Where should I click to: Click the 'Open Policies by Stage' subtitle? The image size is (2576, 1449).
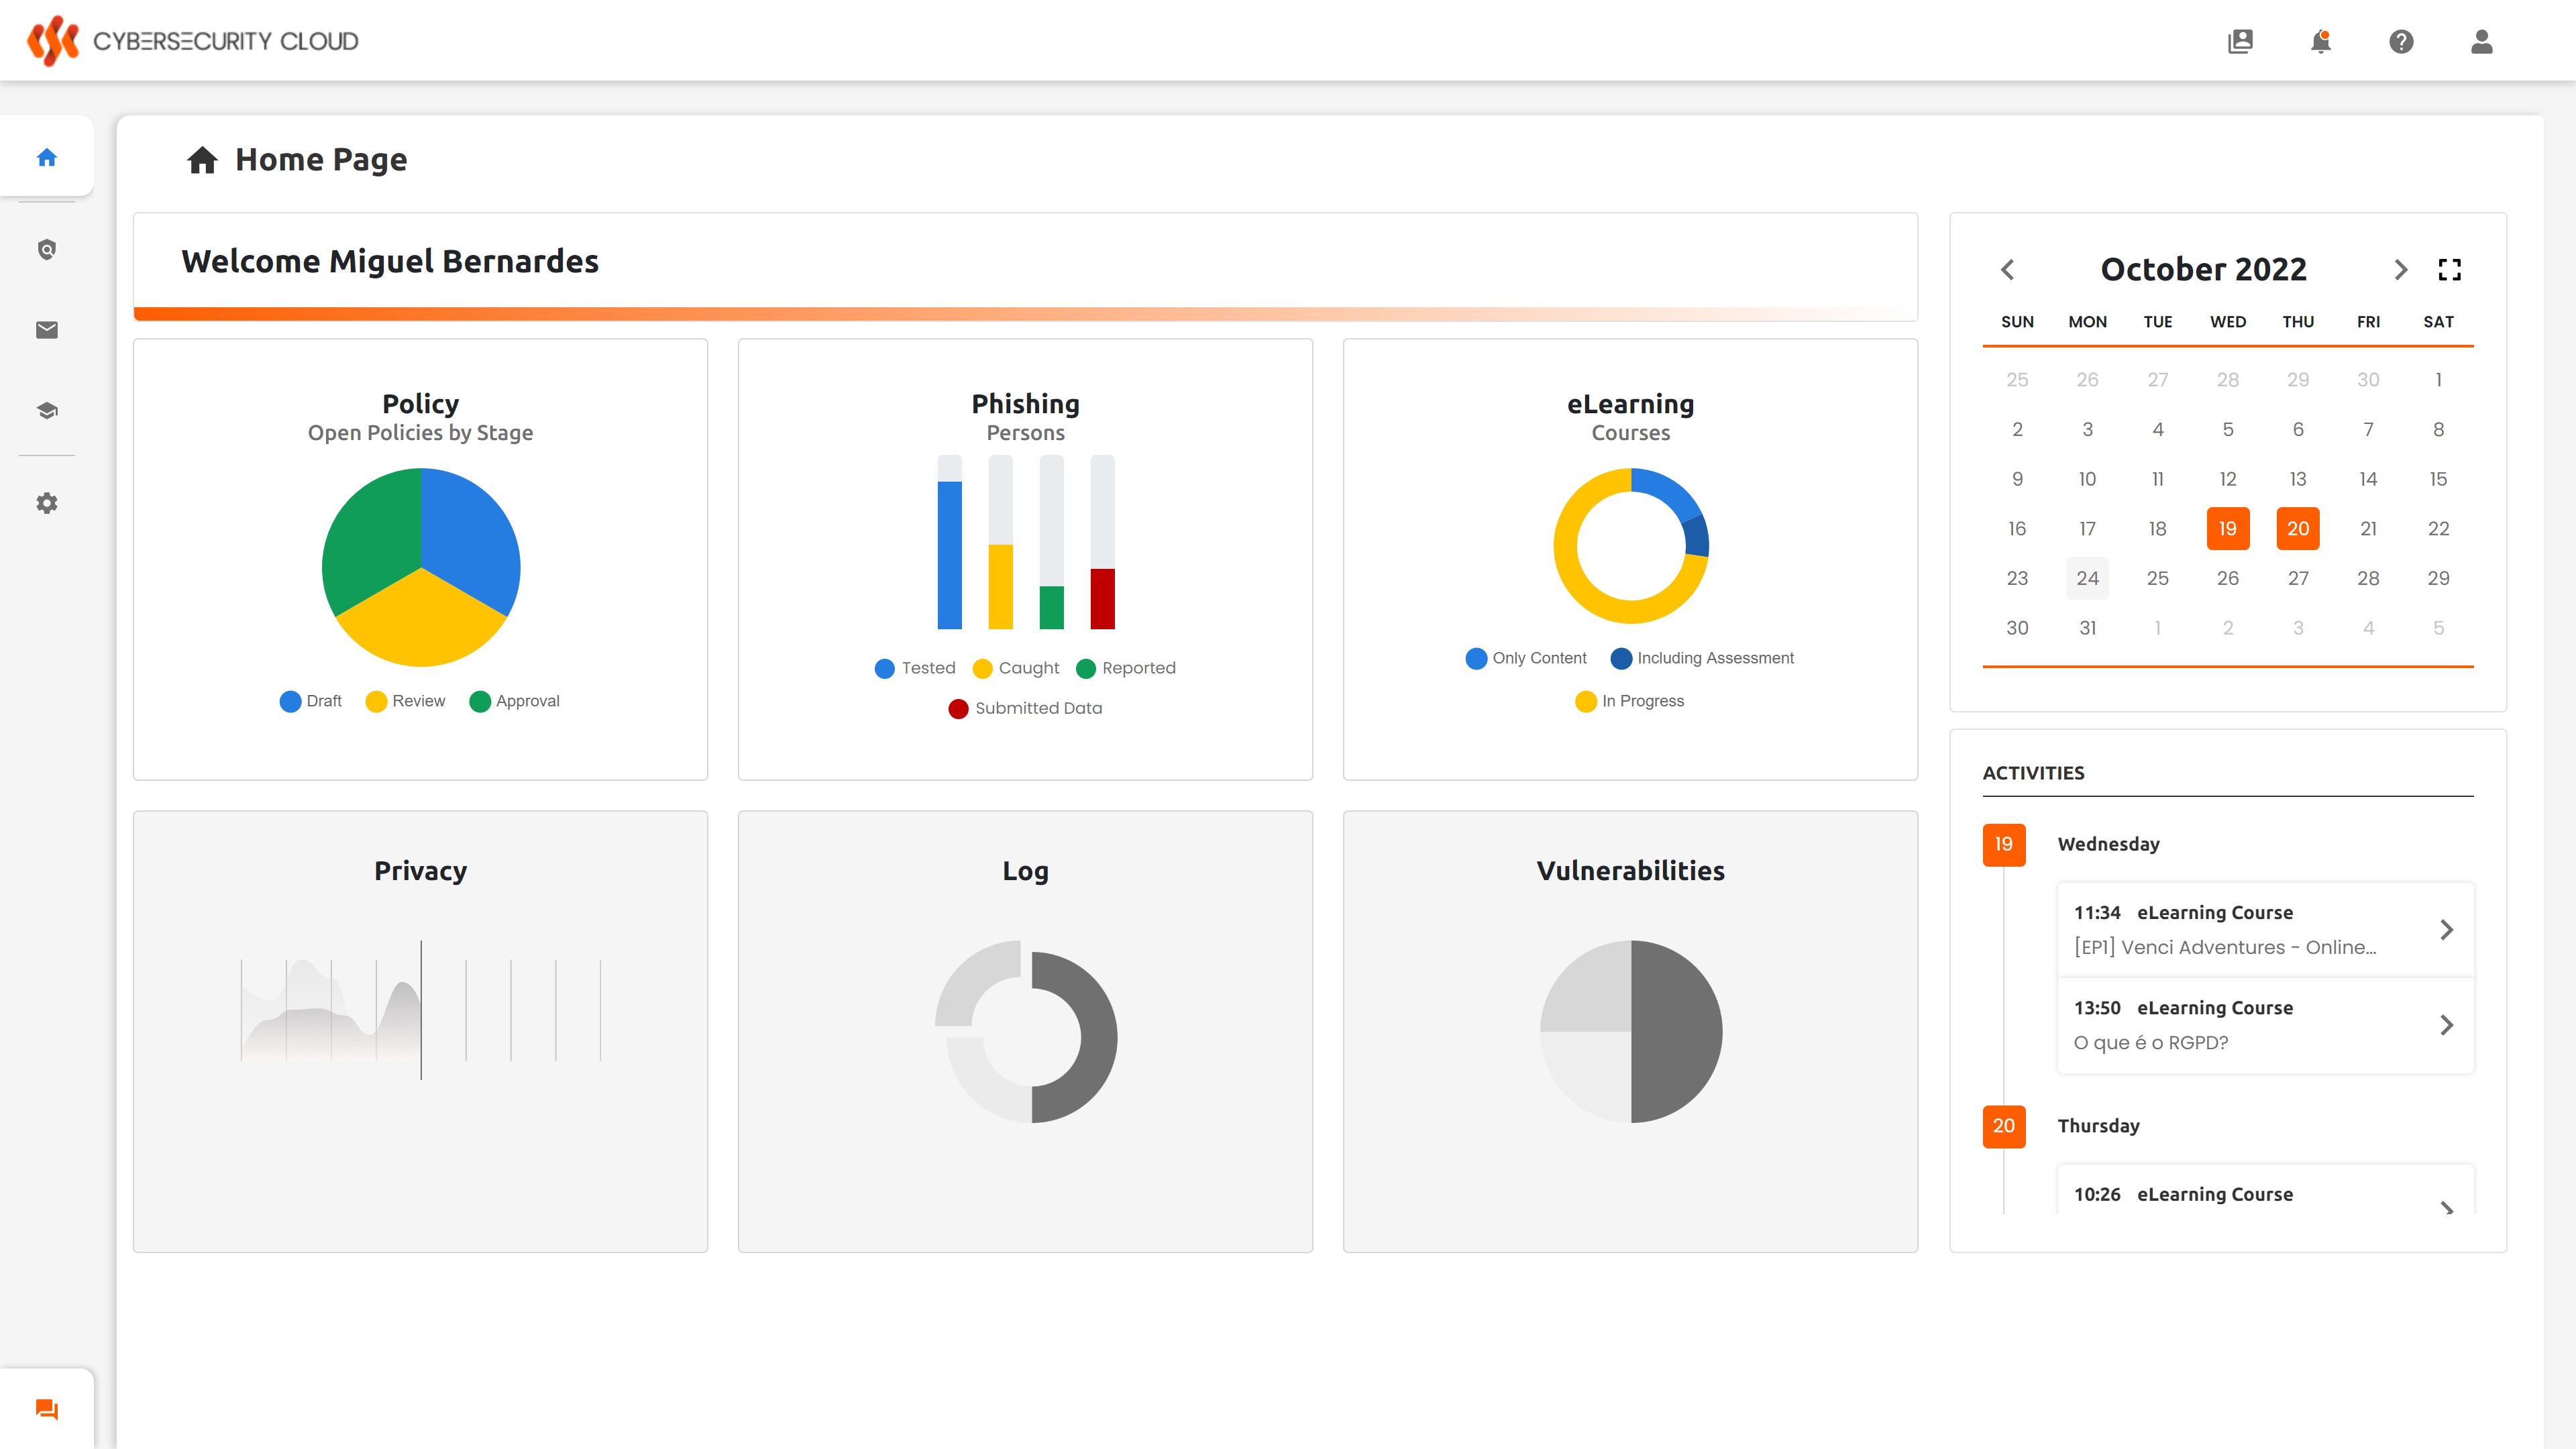tap(420, 433)
